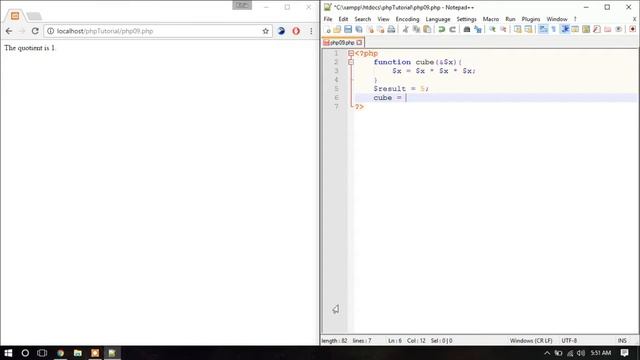Open the Windows Start menu

[x=8, y=353]
